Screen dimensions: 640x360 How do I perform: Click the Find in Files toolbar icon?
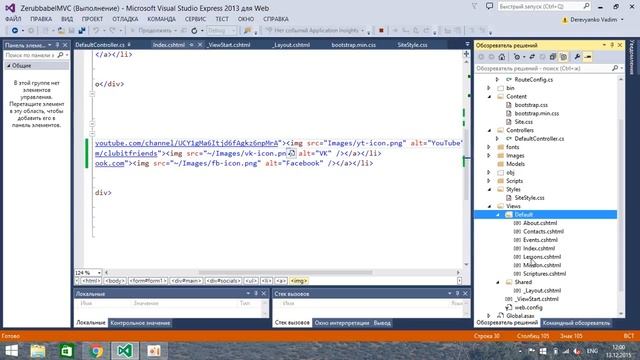pyautogui.click(x=247, y=31)
